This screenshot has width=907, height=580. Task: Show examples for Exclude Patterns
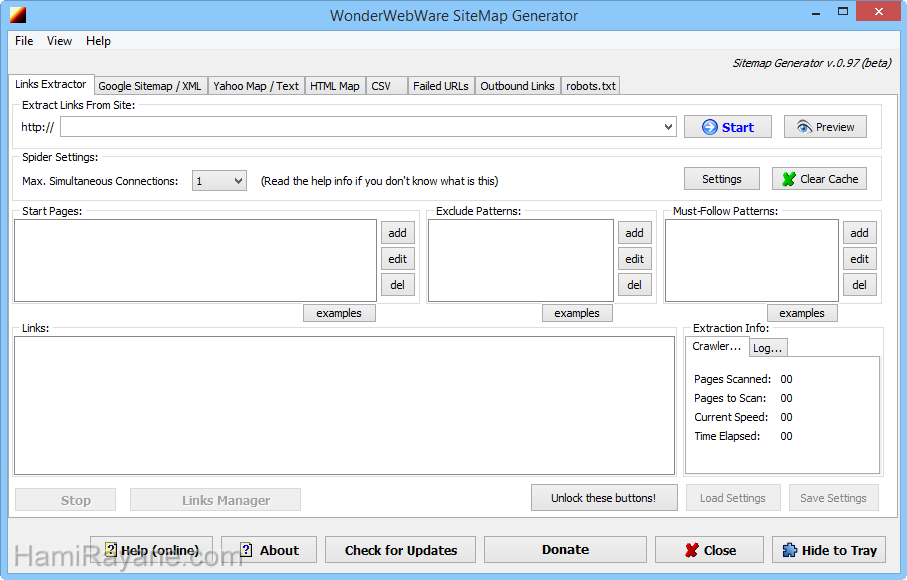(577, 313)
